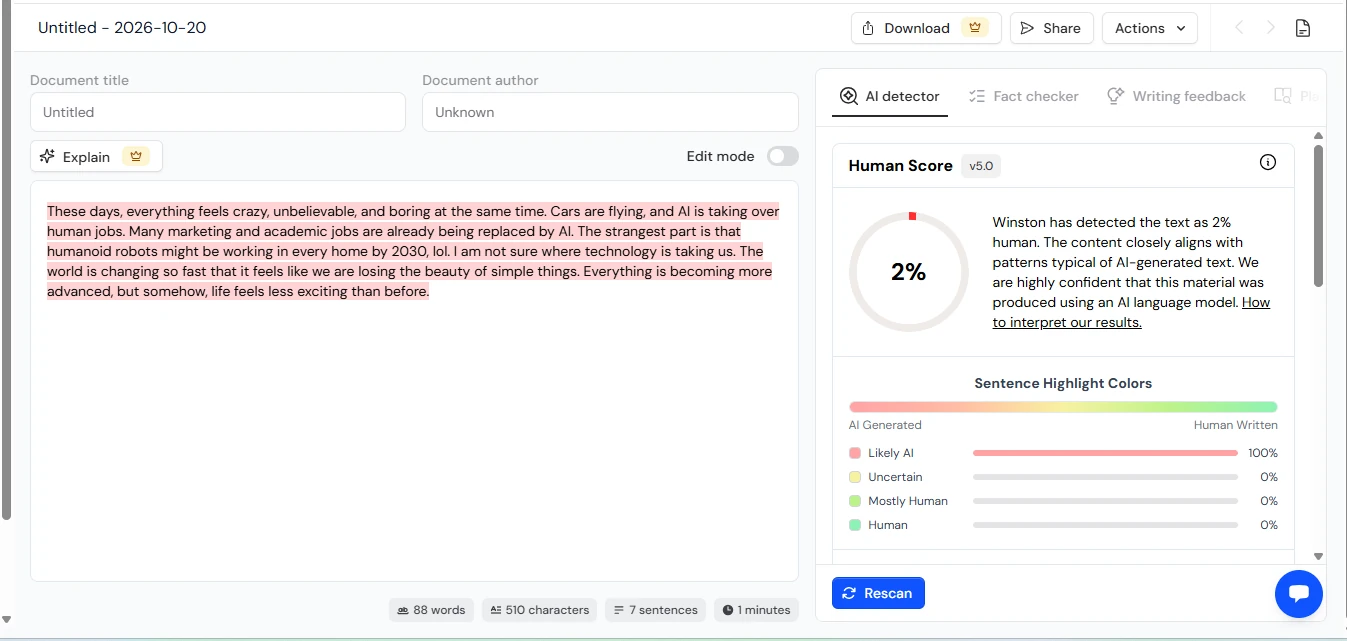The height and width of the screenshot is (641, 1347).
Task: Switch to the Fact checker tab
Action: (1024, 96)
